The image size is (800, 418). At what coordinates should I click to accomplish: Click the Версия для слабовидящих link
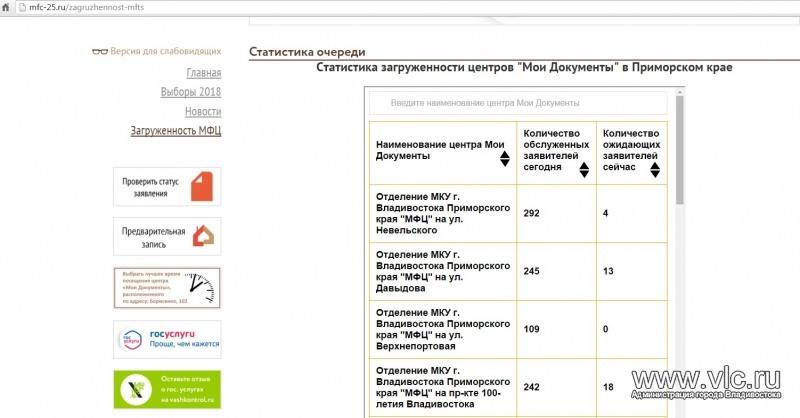[165, 51]
